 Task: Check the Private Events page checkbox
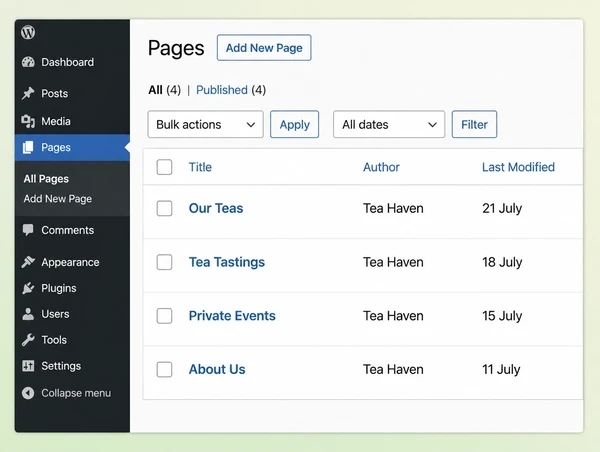[x=164, y=316]
